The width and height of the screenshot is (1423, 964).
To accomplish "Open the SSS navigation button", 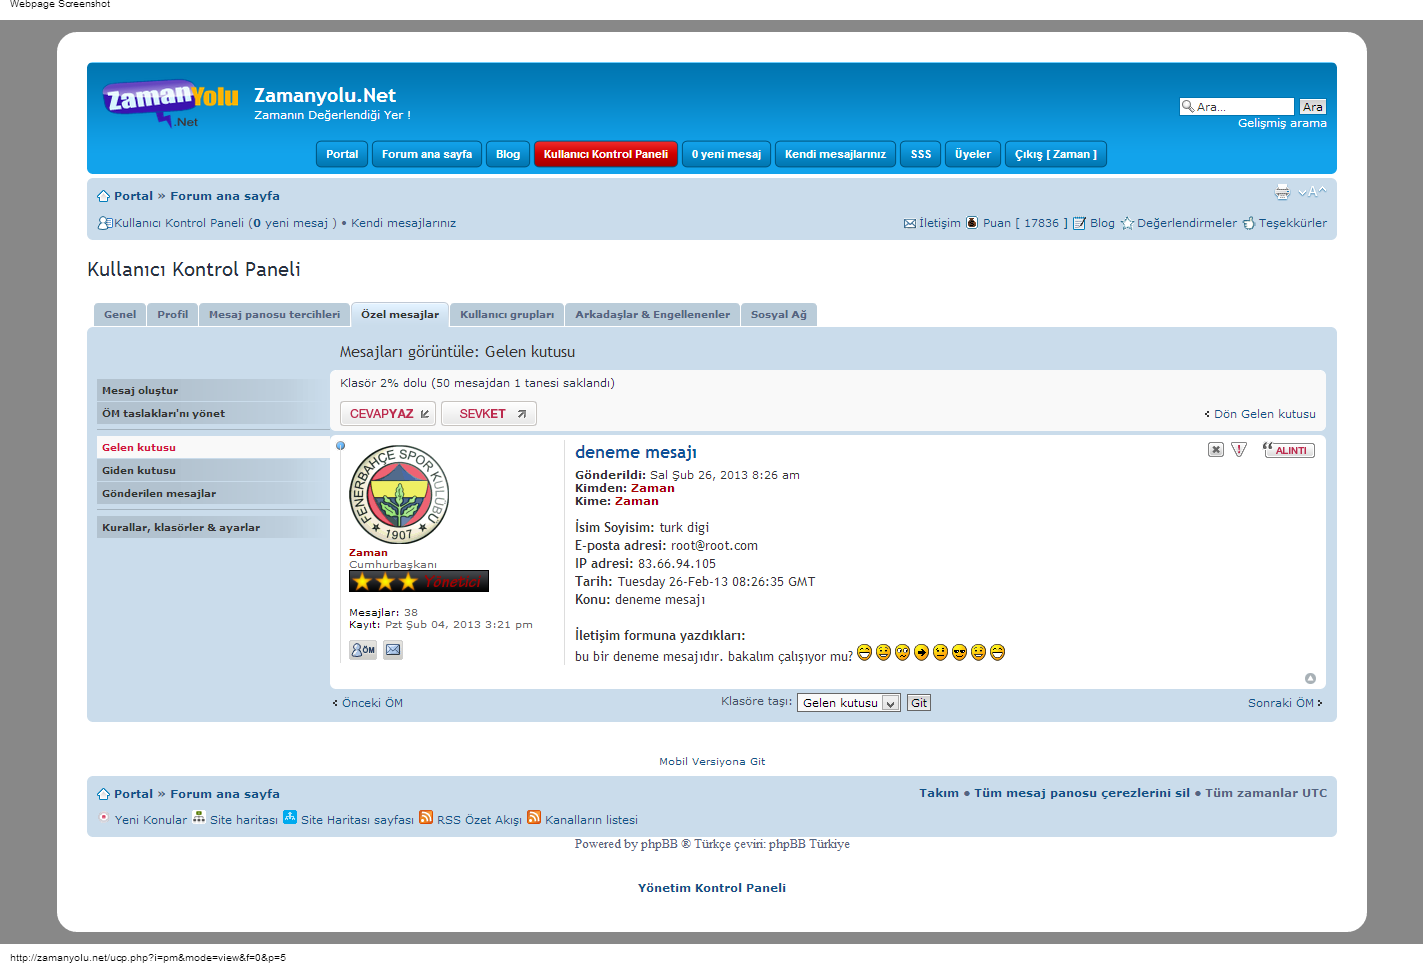I will coord(921,154).
